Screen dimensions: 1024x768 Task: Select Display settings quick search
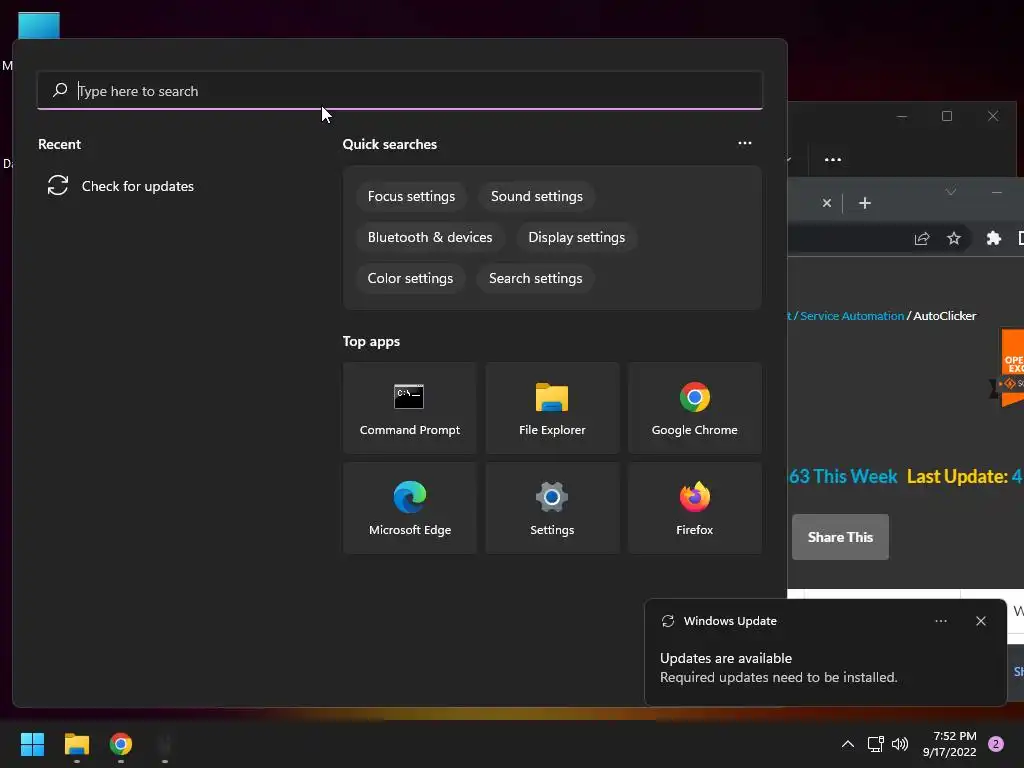(x=576, y=238)
